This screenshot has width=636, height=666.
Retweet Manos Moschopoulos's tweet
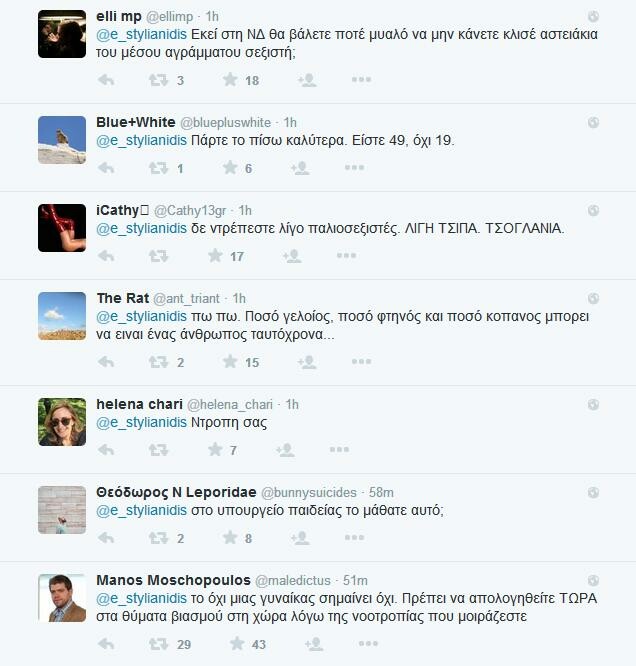[158, 644]
